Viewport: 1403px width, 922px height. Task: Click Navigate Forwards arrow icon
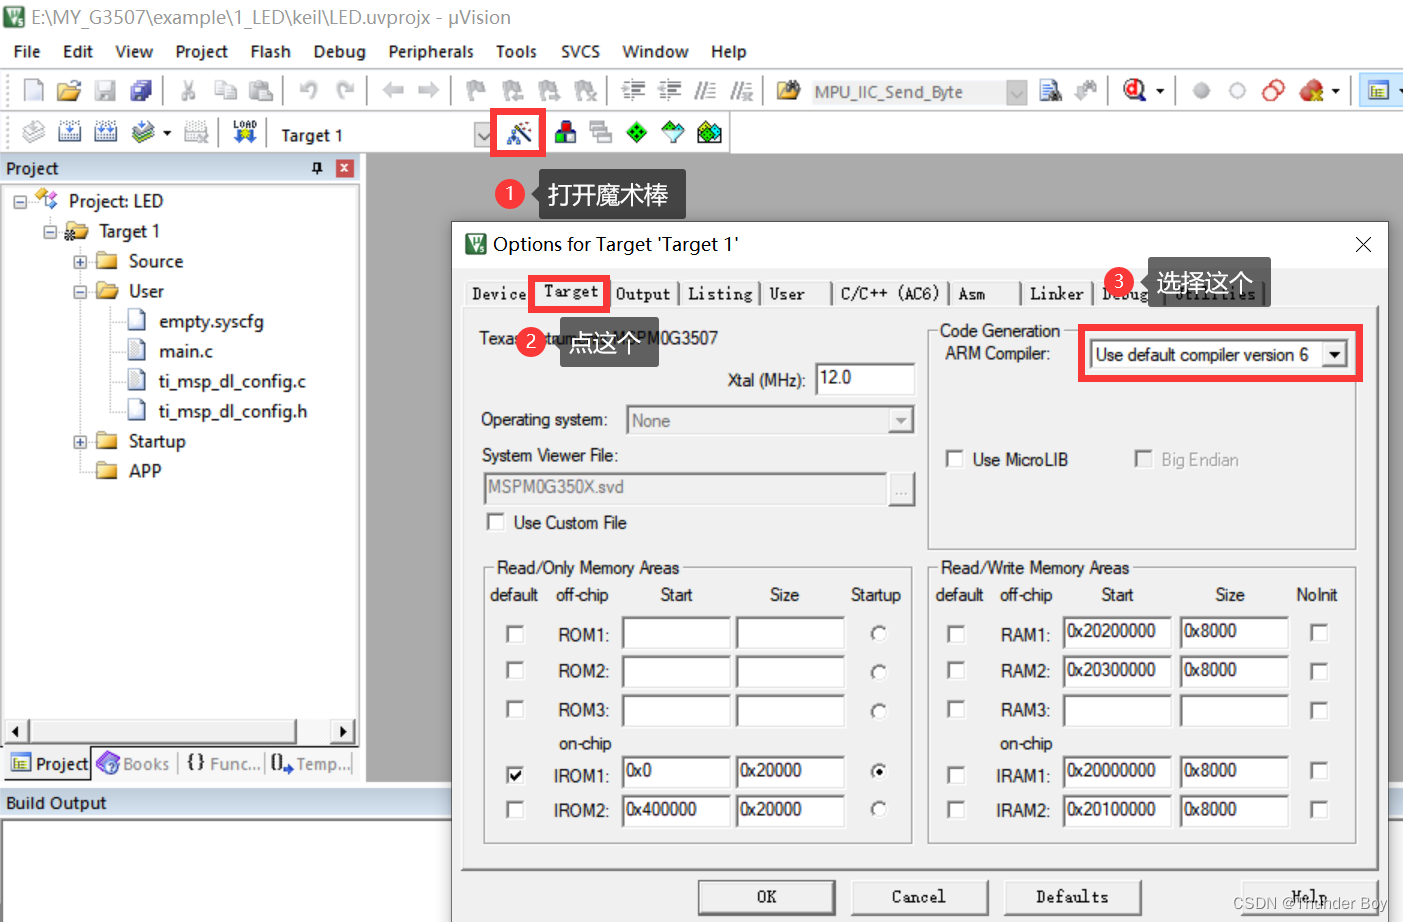pyautogui.click(x=428, y=91)
